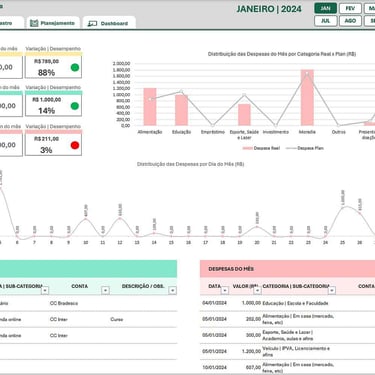
Task: Click the 3% performance value
Action: click(x=46, y=150)
